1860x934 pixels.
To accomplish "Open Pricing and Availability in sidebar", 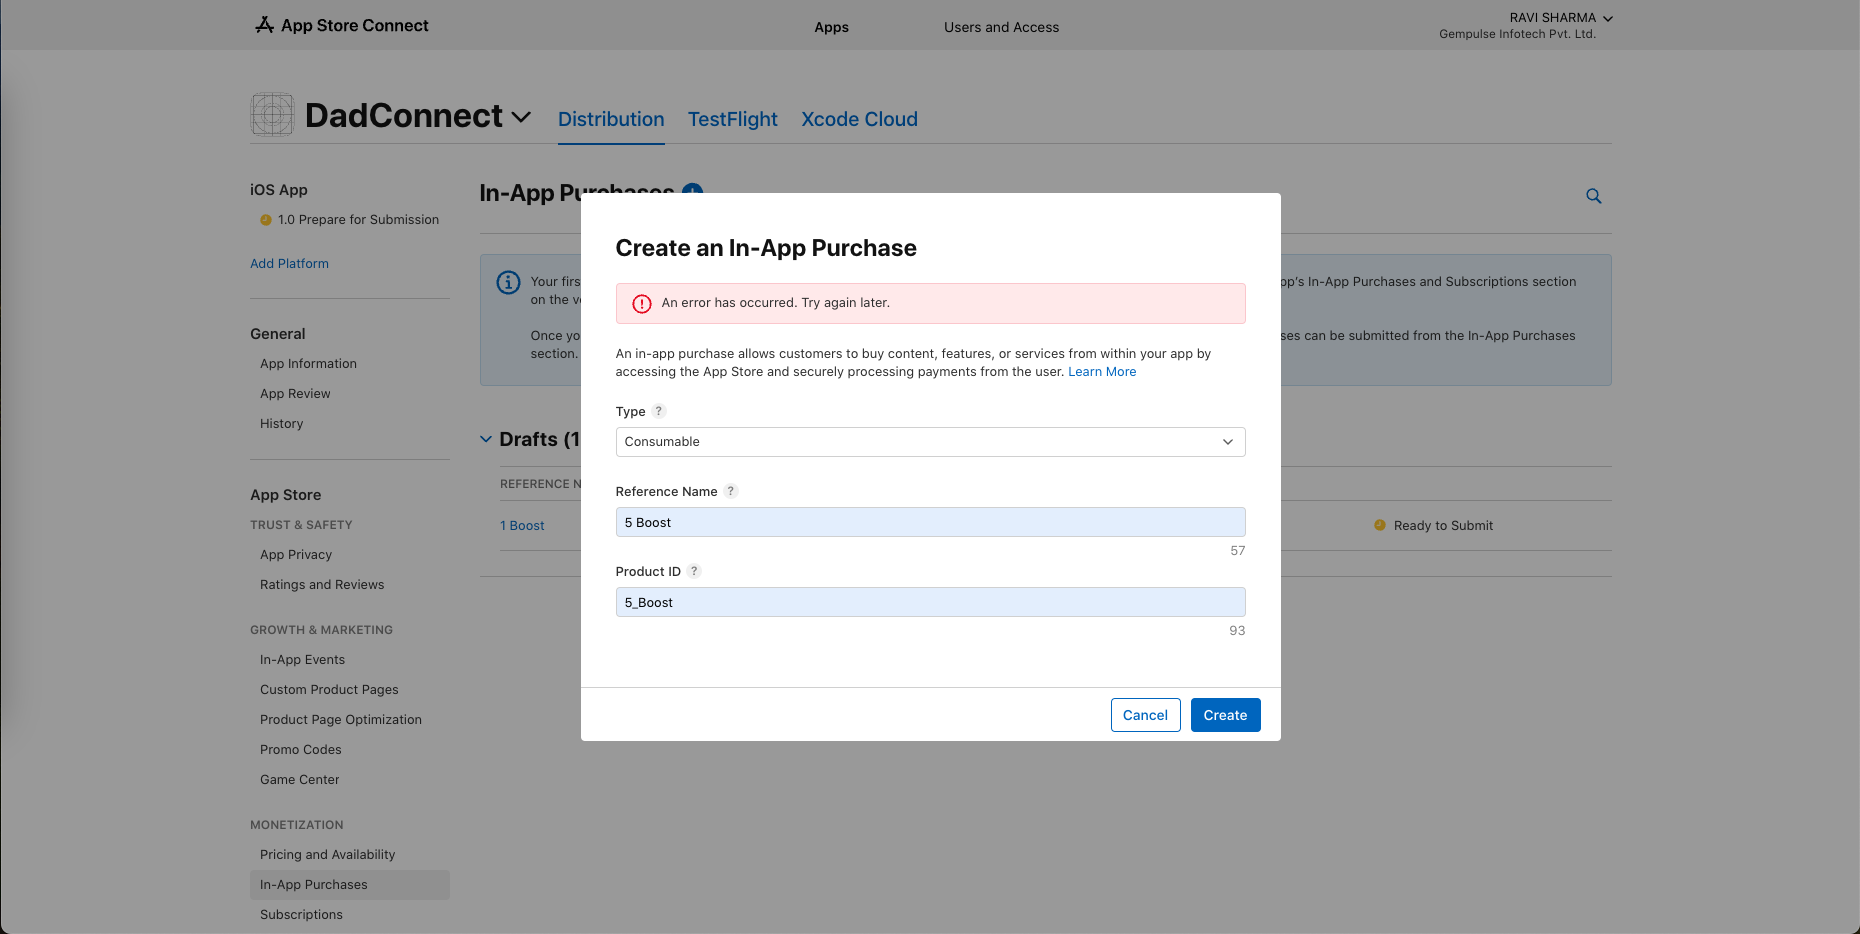I will click(327, 855).
